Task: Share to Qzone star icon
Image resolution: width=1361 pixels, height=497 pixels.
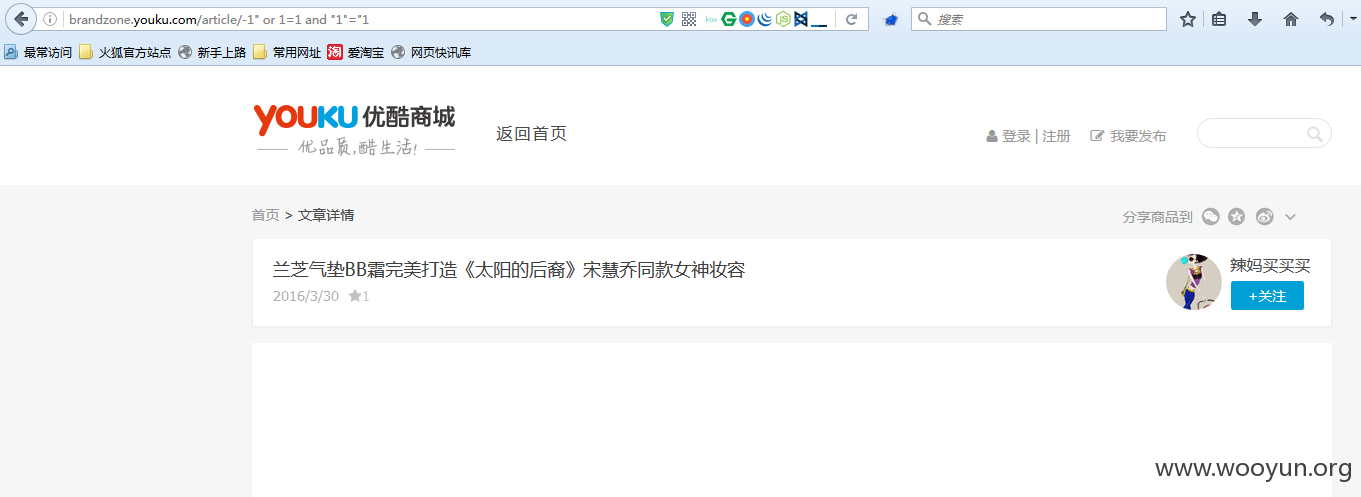Action: 1237,216
